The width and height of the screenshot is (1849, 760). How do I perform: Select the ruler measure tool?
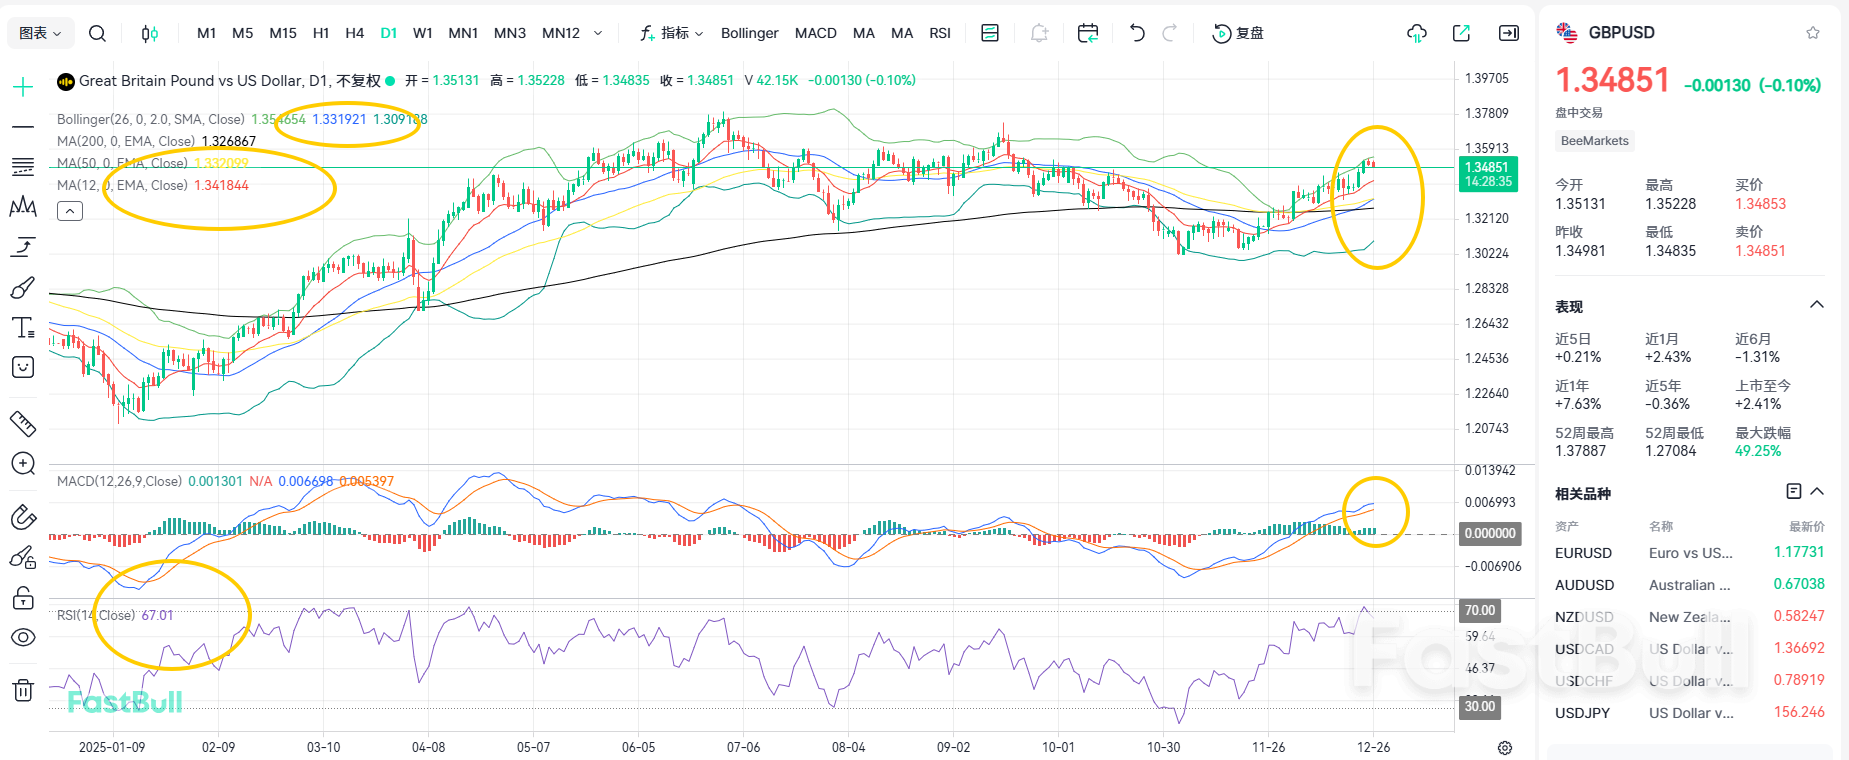[23, 424]
